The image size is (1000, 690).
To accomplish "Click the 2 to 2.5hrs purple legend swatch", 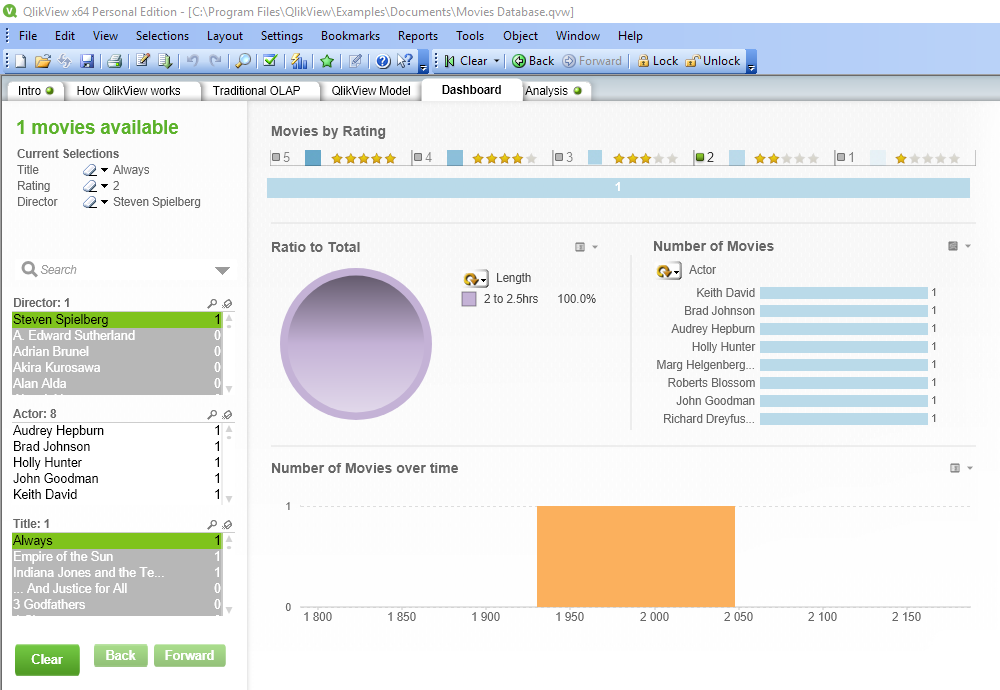I will coord(469,299).
